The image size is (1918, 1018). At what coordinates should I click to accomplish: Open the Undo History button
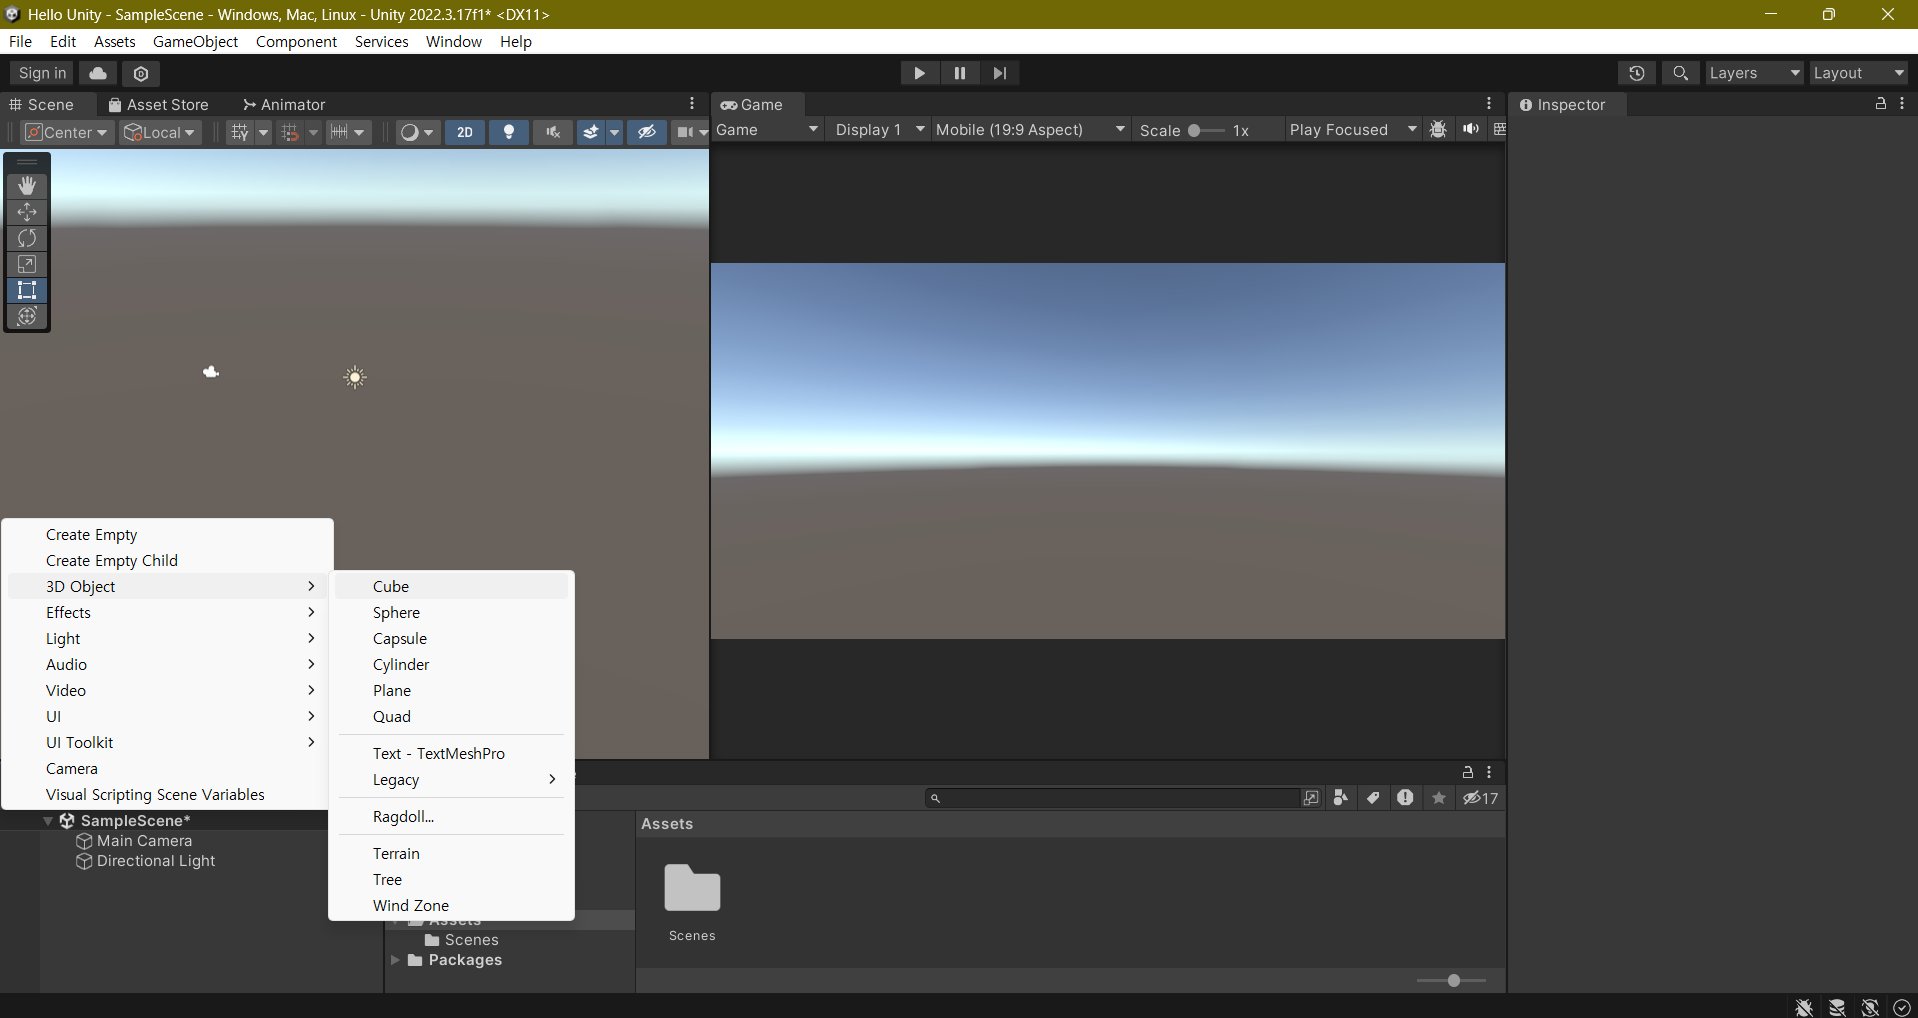pos(1636,73)
